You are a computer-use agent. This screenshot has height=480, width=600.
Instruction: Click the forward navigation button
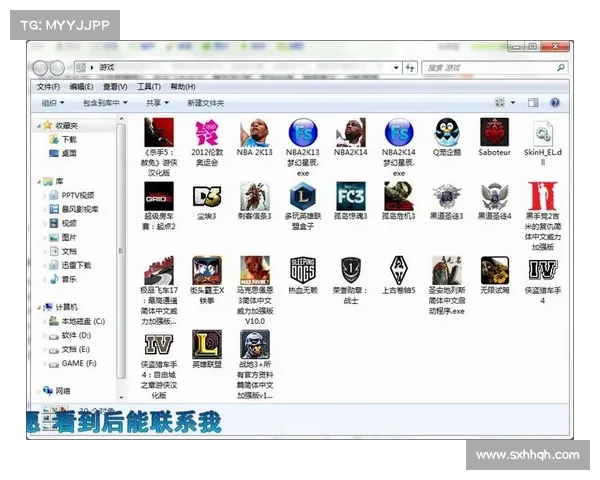[57, 68]
